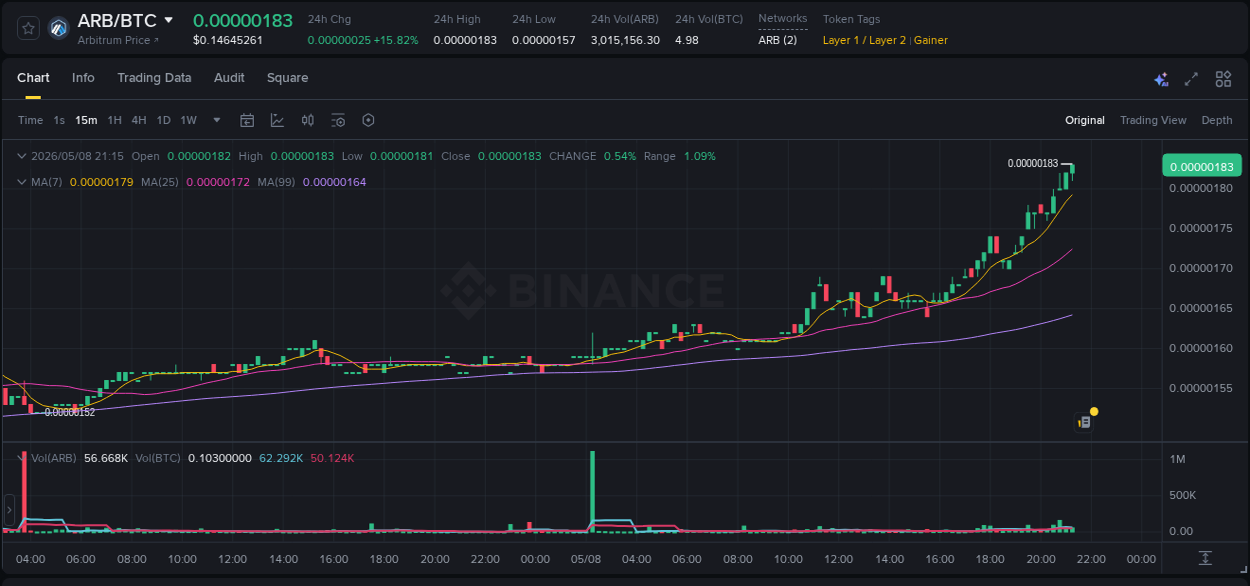The height and width of the screenshot is (586, 1250).
Task: Collapse the volume indicator chevron
Action: [22, 458]
